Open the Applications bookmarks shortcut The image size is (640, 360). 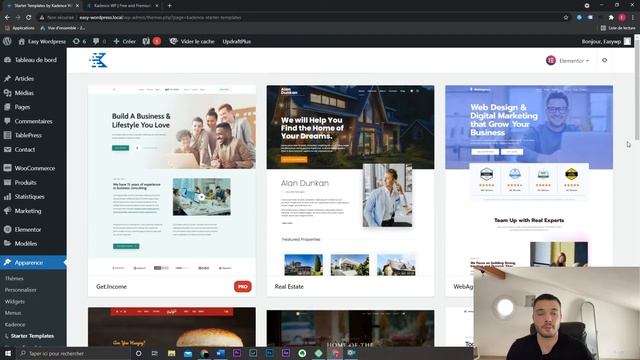coord(20,28)
